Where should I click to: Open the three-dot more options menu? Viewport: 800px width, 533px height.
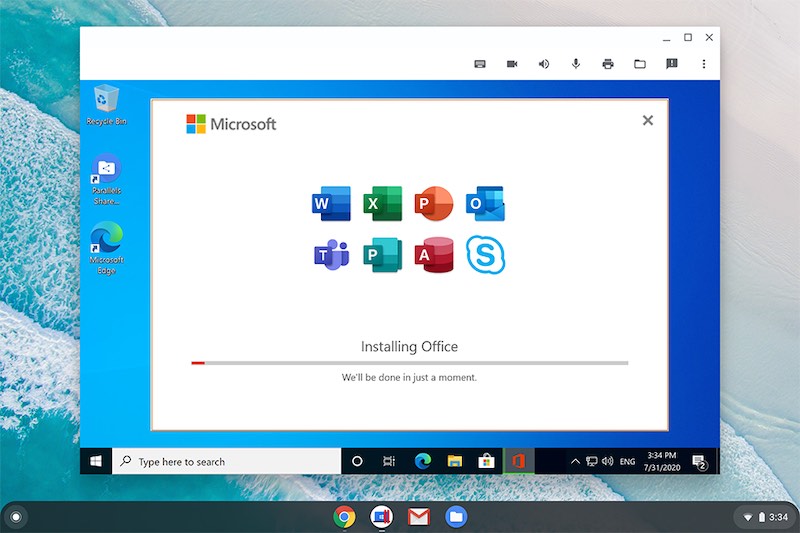tap(704, 64)
